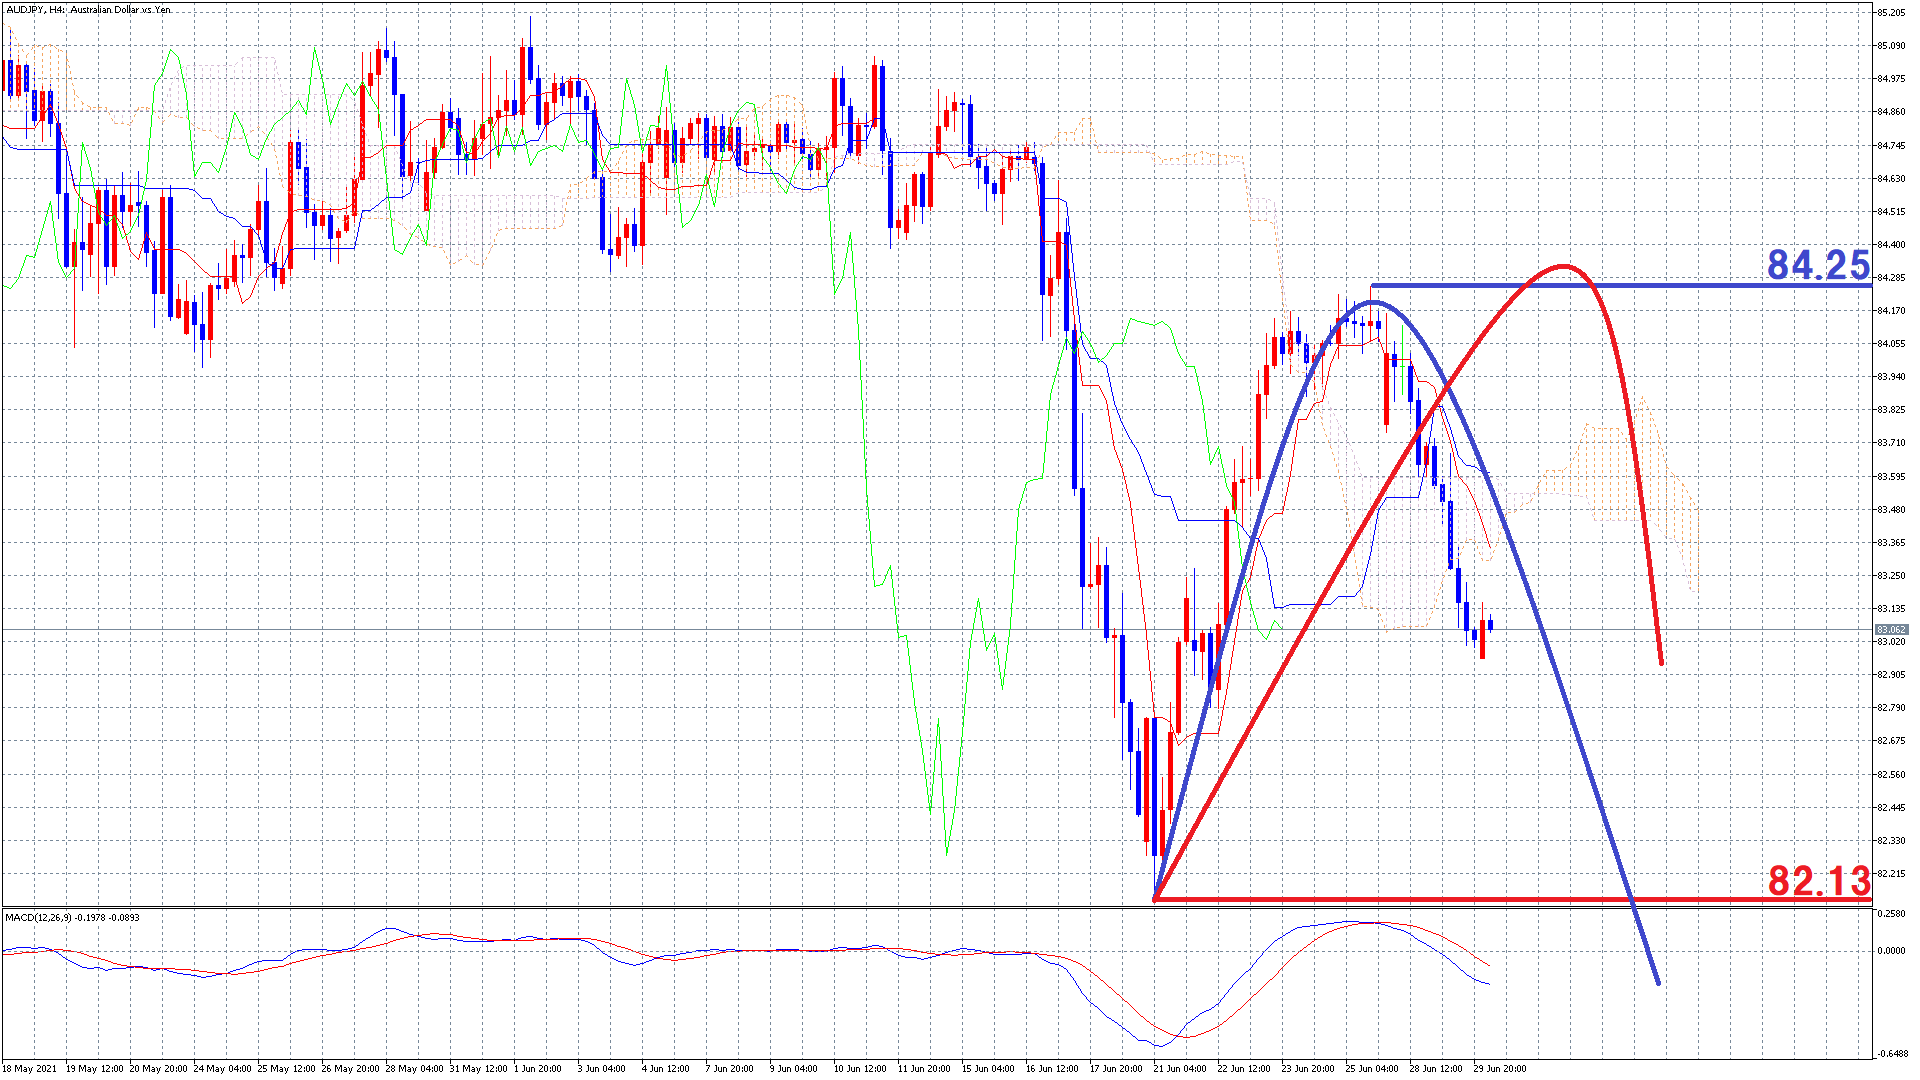
Task: Click the peak of the blue projection curve
Action: pyautogui.click(x=1374, y=302)
